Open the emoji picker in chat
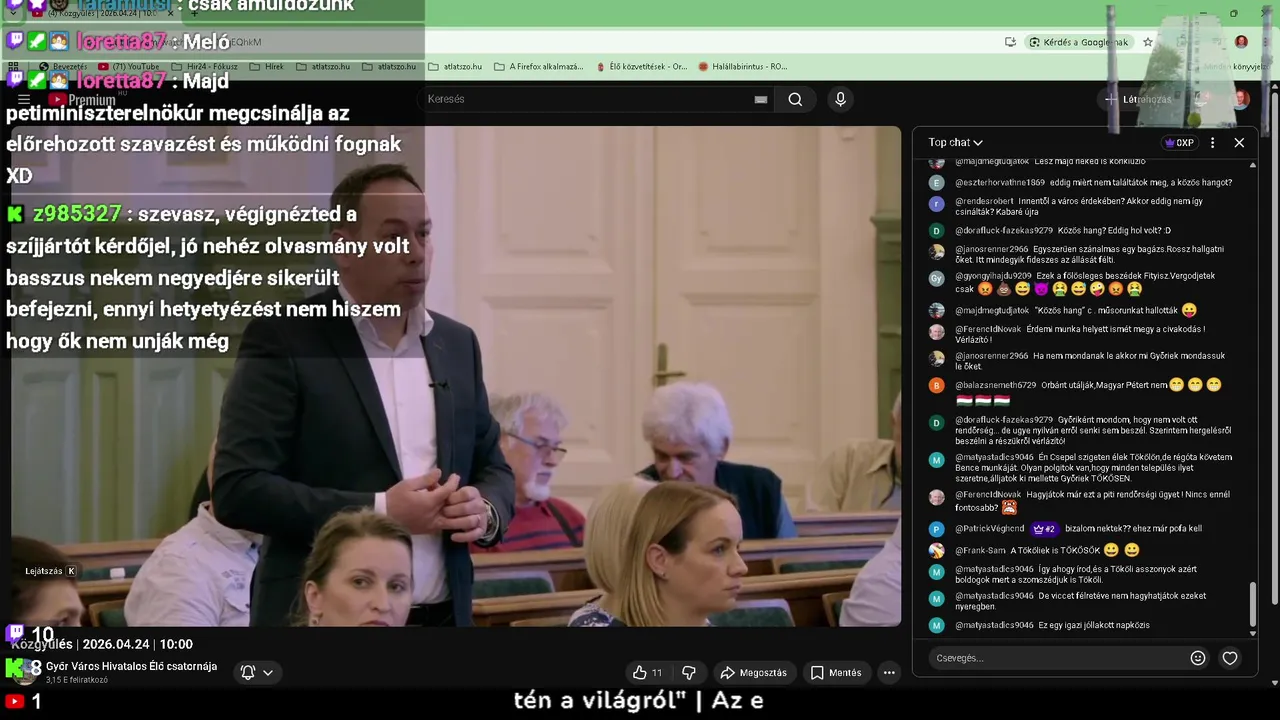Viewport: 1280px width, 720px height. click(1198, 658)
